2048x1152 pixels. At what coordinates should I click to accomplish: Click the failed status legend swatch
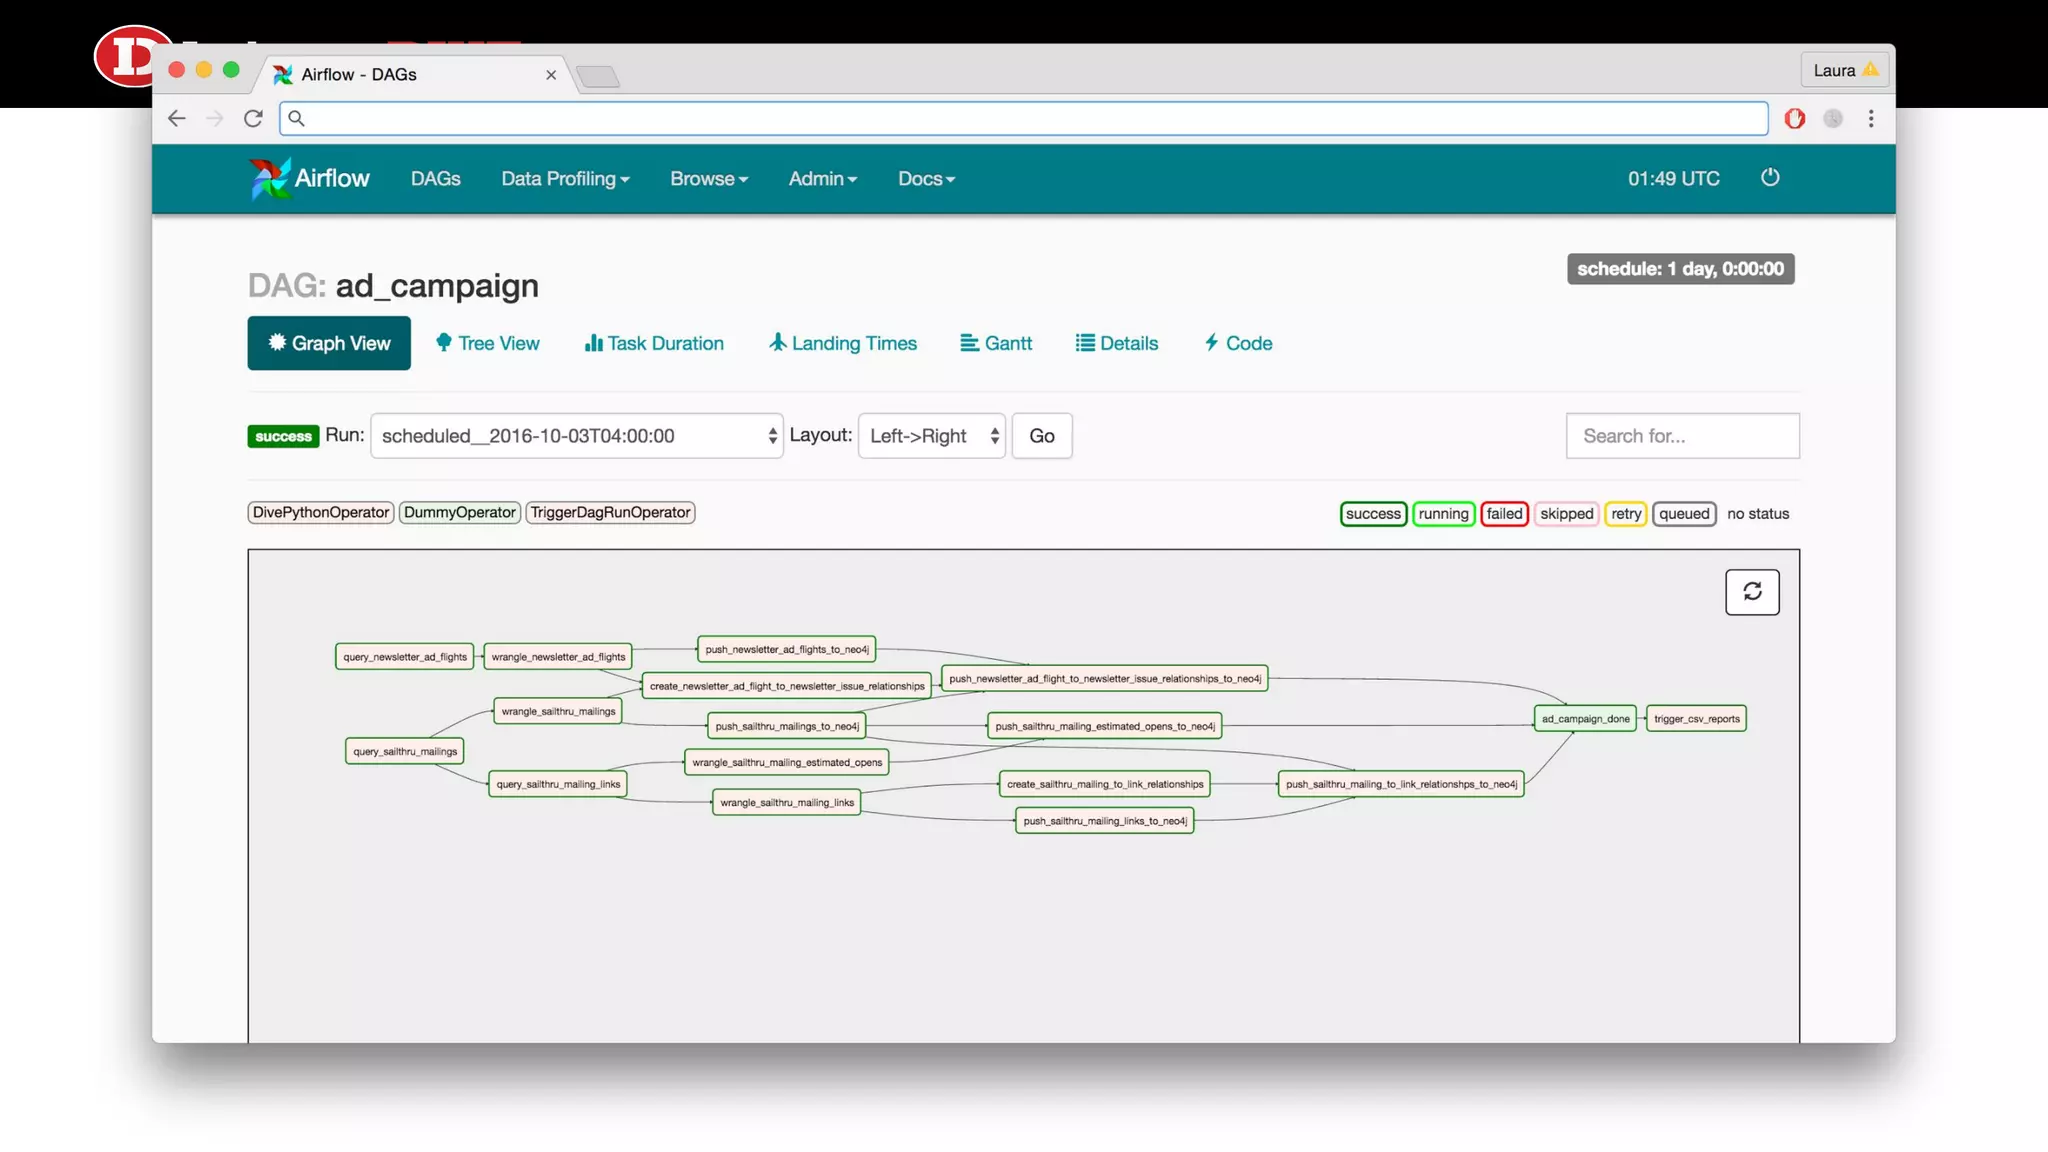coord(1503,514)
